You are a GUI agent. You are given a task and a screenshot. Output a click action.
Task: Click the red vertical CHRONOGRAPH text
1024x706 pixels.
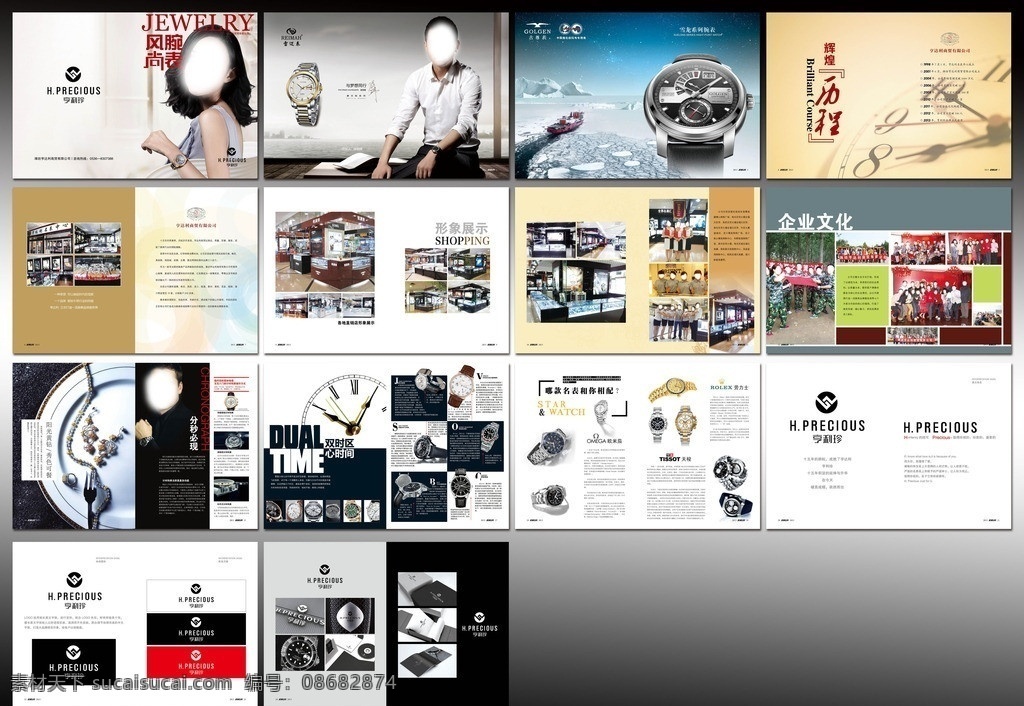(x=204, y=409)
